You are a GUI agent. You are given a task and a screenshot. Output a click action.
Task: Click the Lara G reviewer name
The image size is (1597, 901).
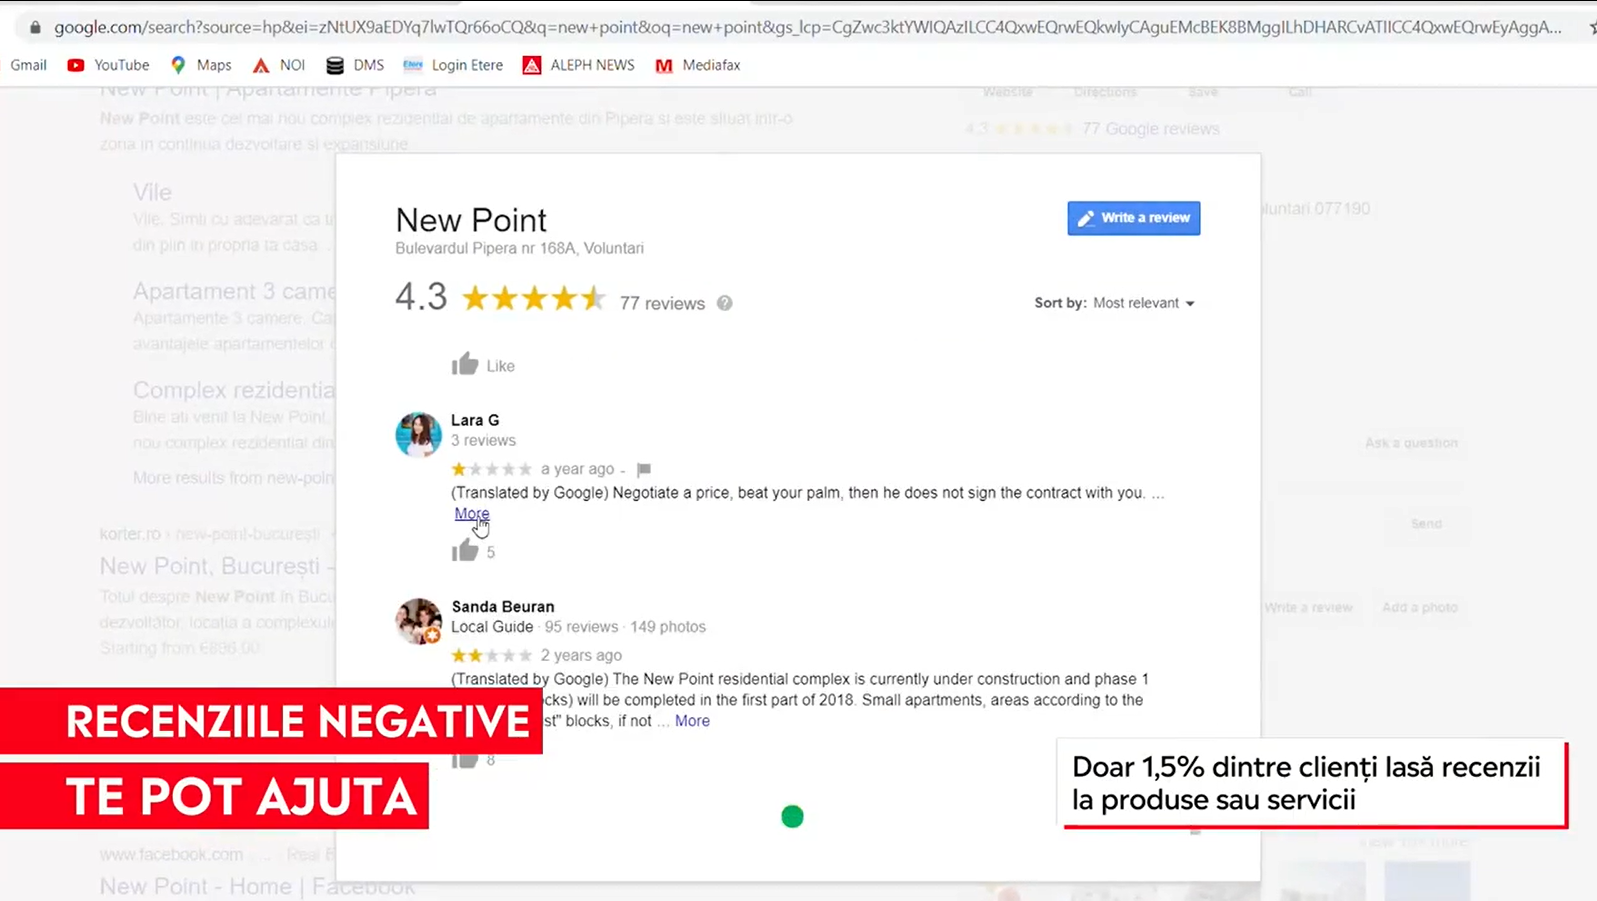475,420
